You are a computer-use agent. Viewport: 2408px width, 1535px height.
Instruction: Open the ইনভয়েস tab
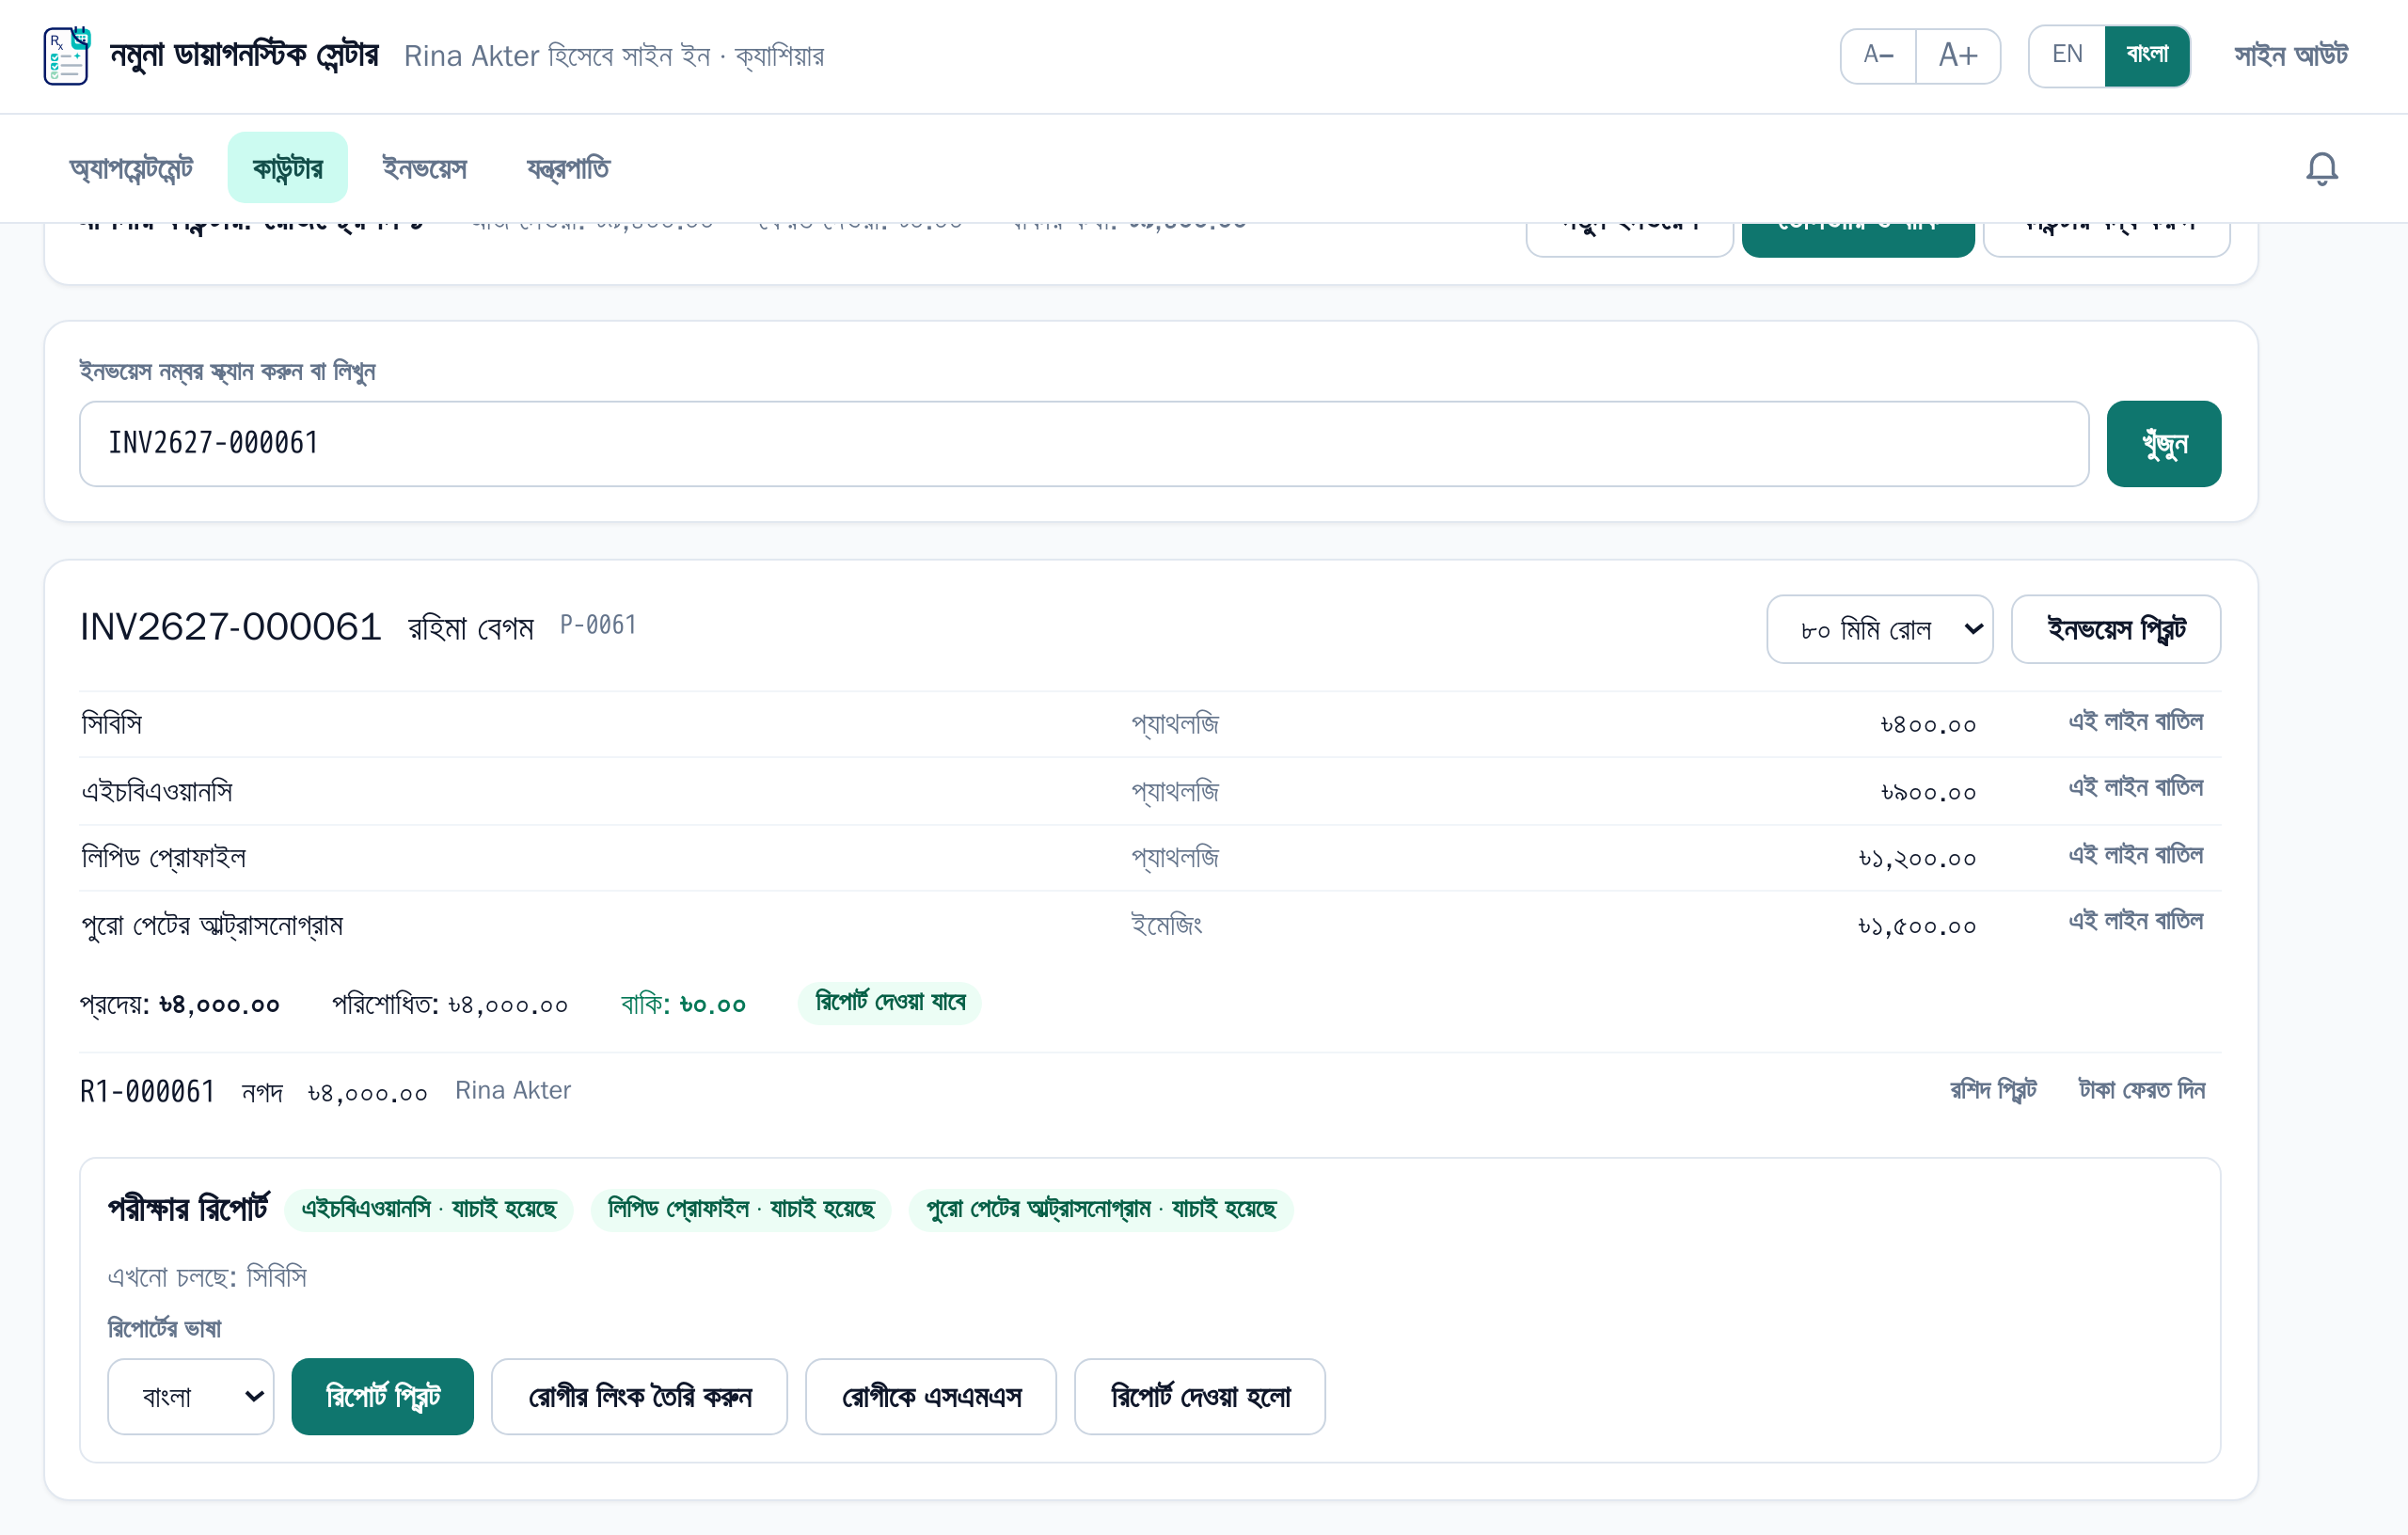click(x=424, y=168)
